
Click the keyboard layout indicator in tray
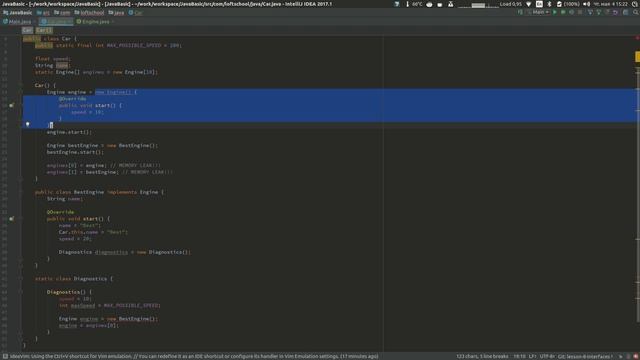539,4
